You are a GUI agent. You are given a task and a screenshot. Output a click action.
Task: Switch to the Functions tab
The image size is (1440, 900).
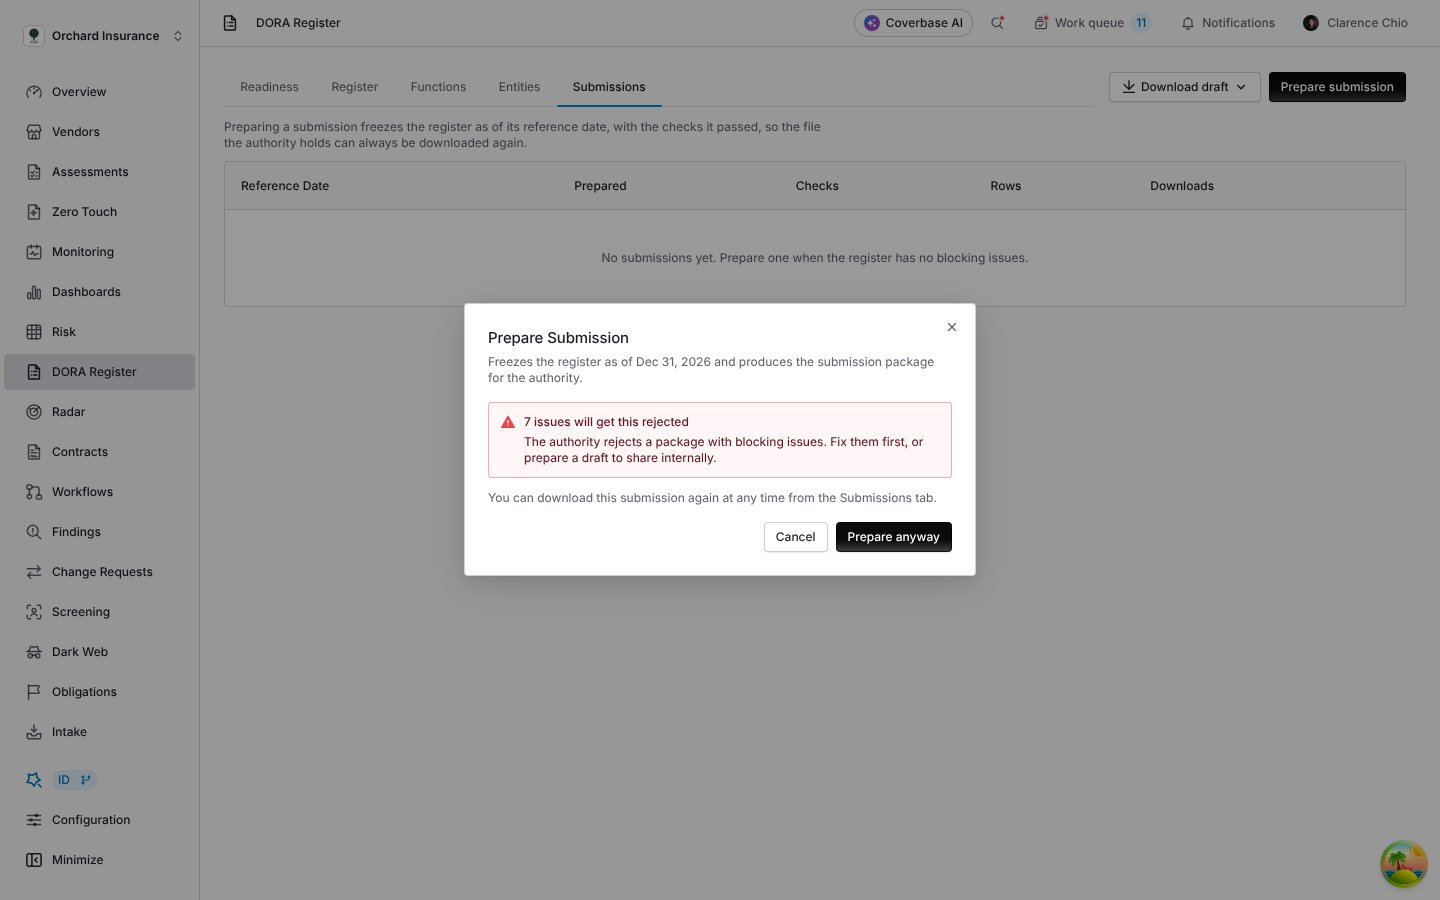coord(438,87)
